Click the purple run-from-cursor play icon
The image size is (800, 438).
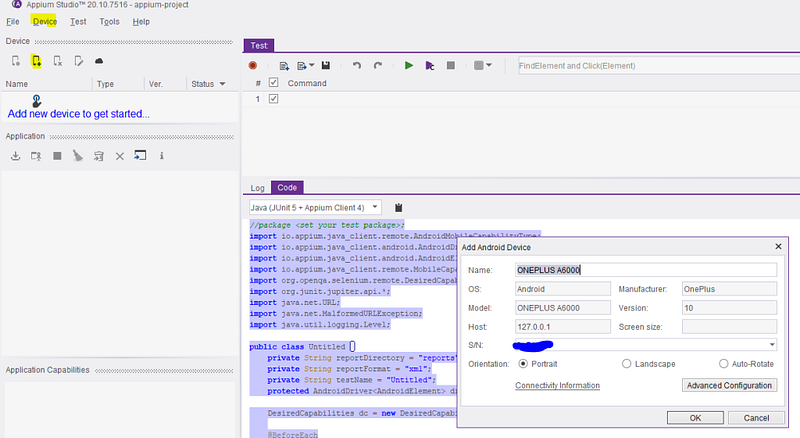430,65
